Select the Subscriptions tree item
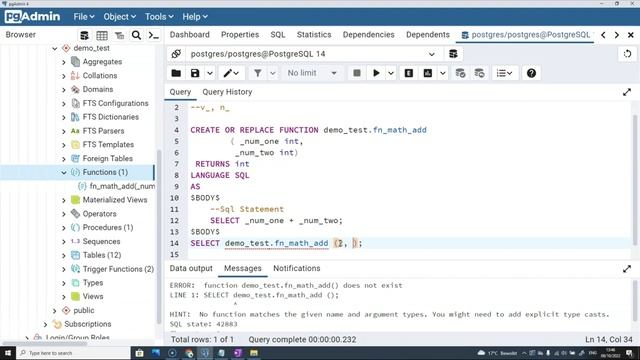The image size is (640, 360). [87, 324]
